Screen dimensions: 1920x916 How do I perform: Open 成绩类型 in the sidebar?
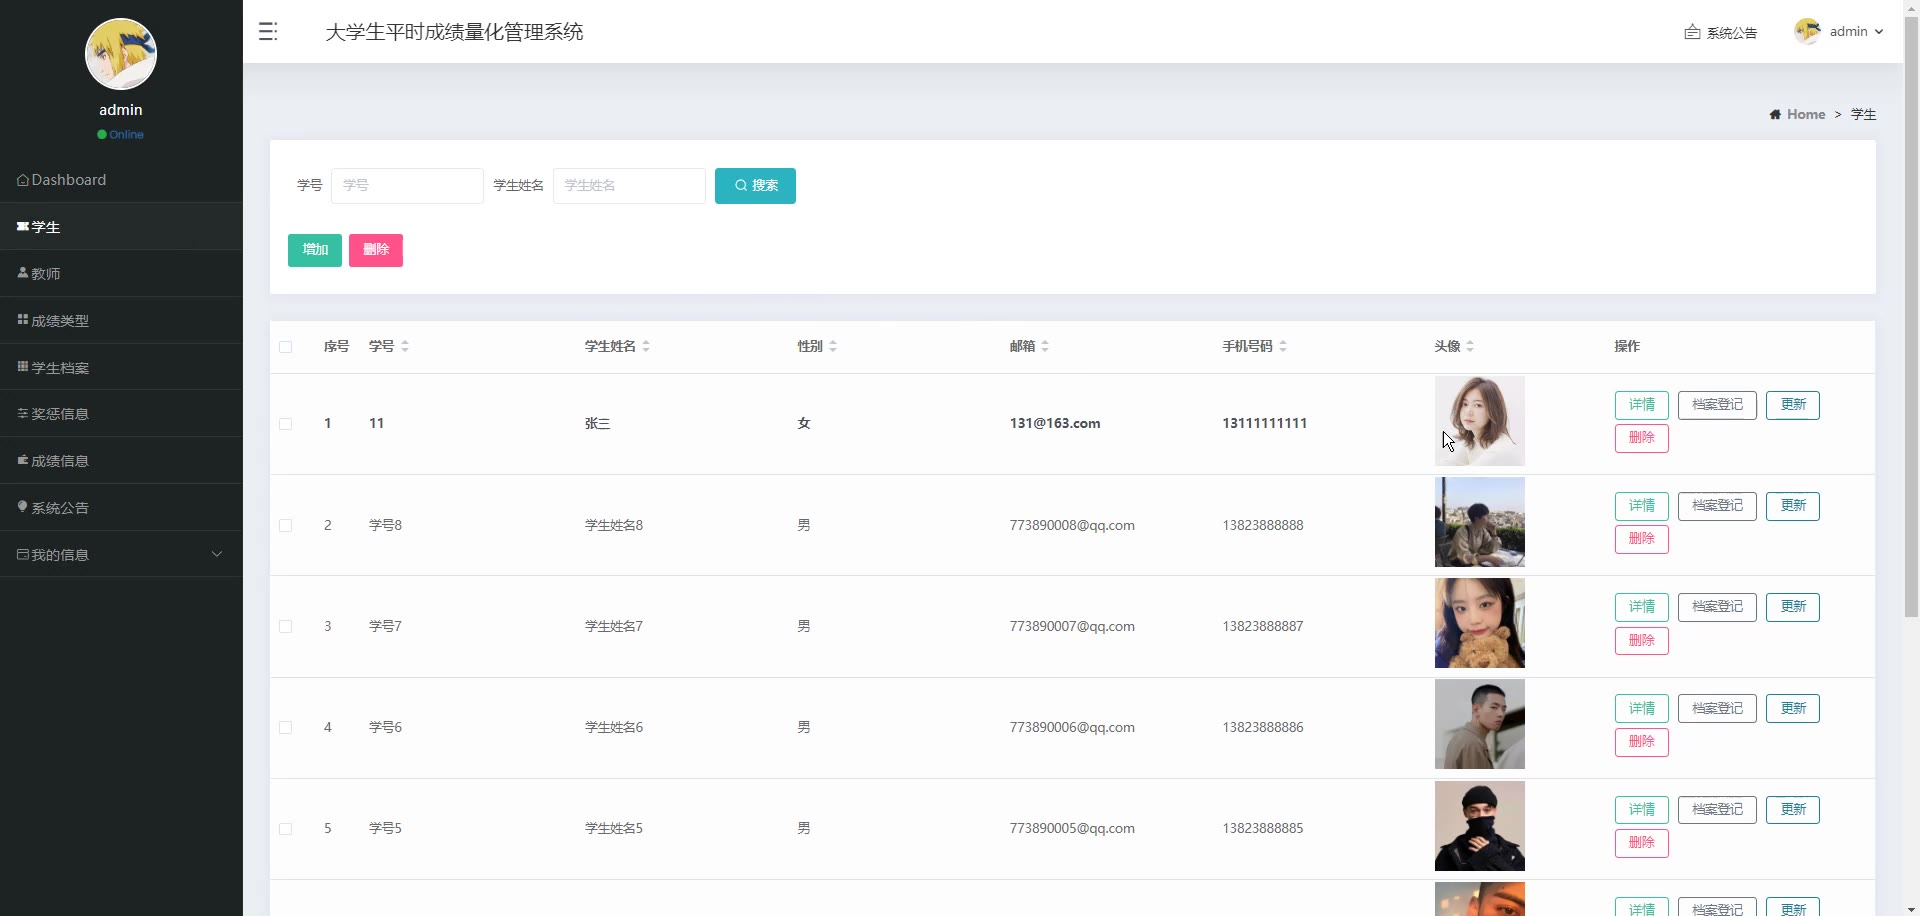click(x=121, y=321)
